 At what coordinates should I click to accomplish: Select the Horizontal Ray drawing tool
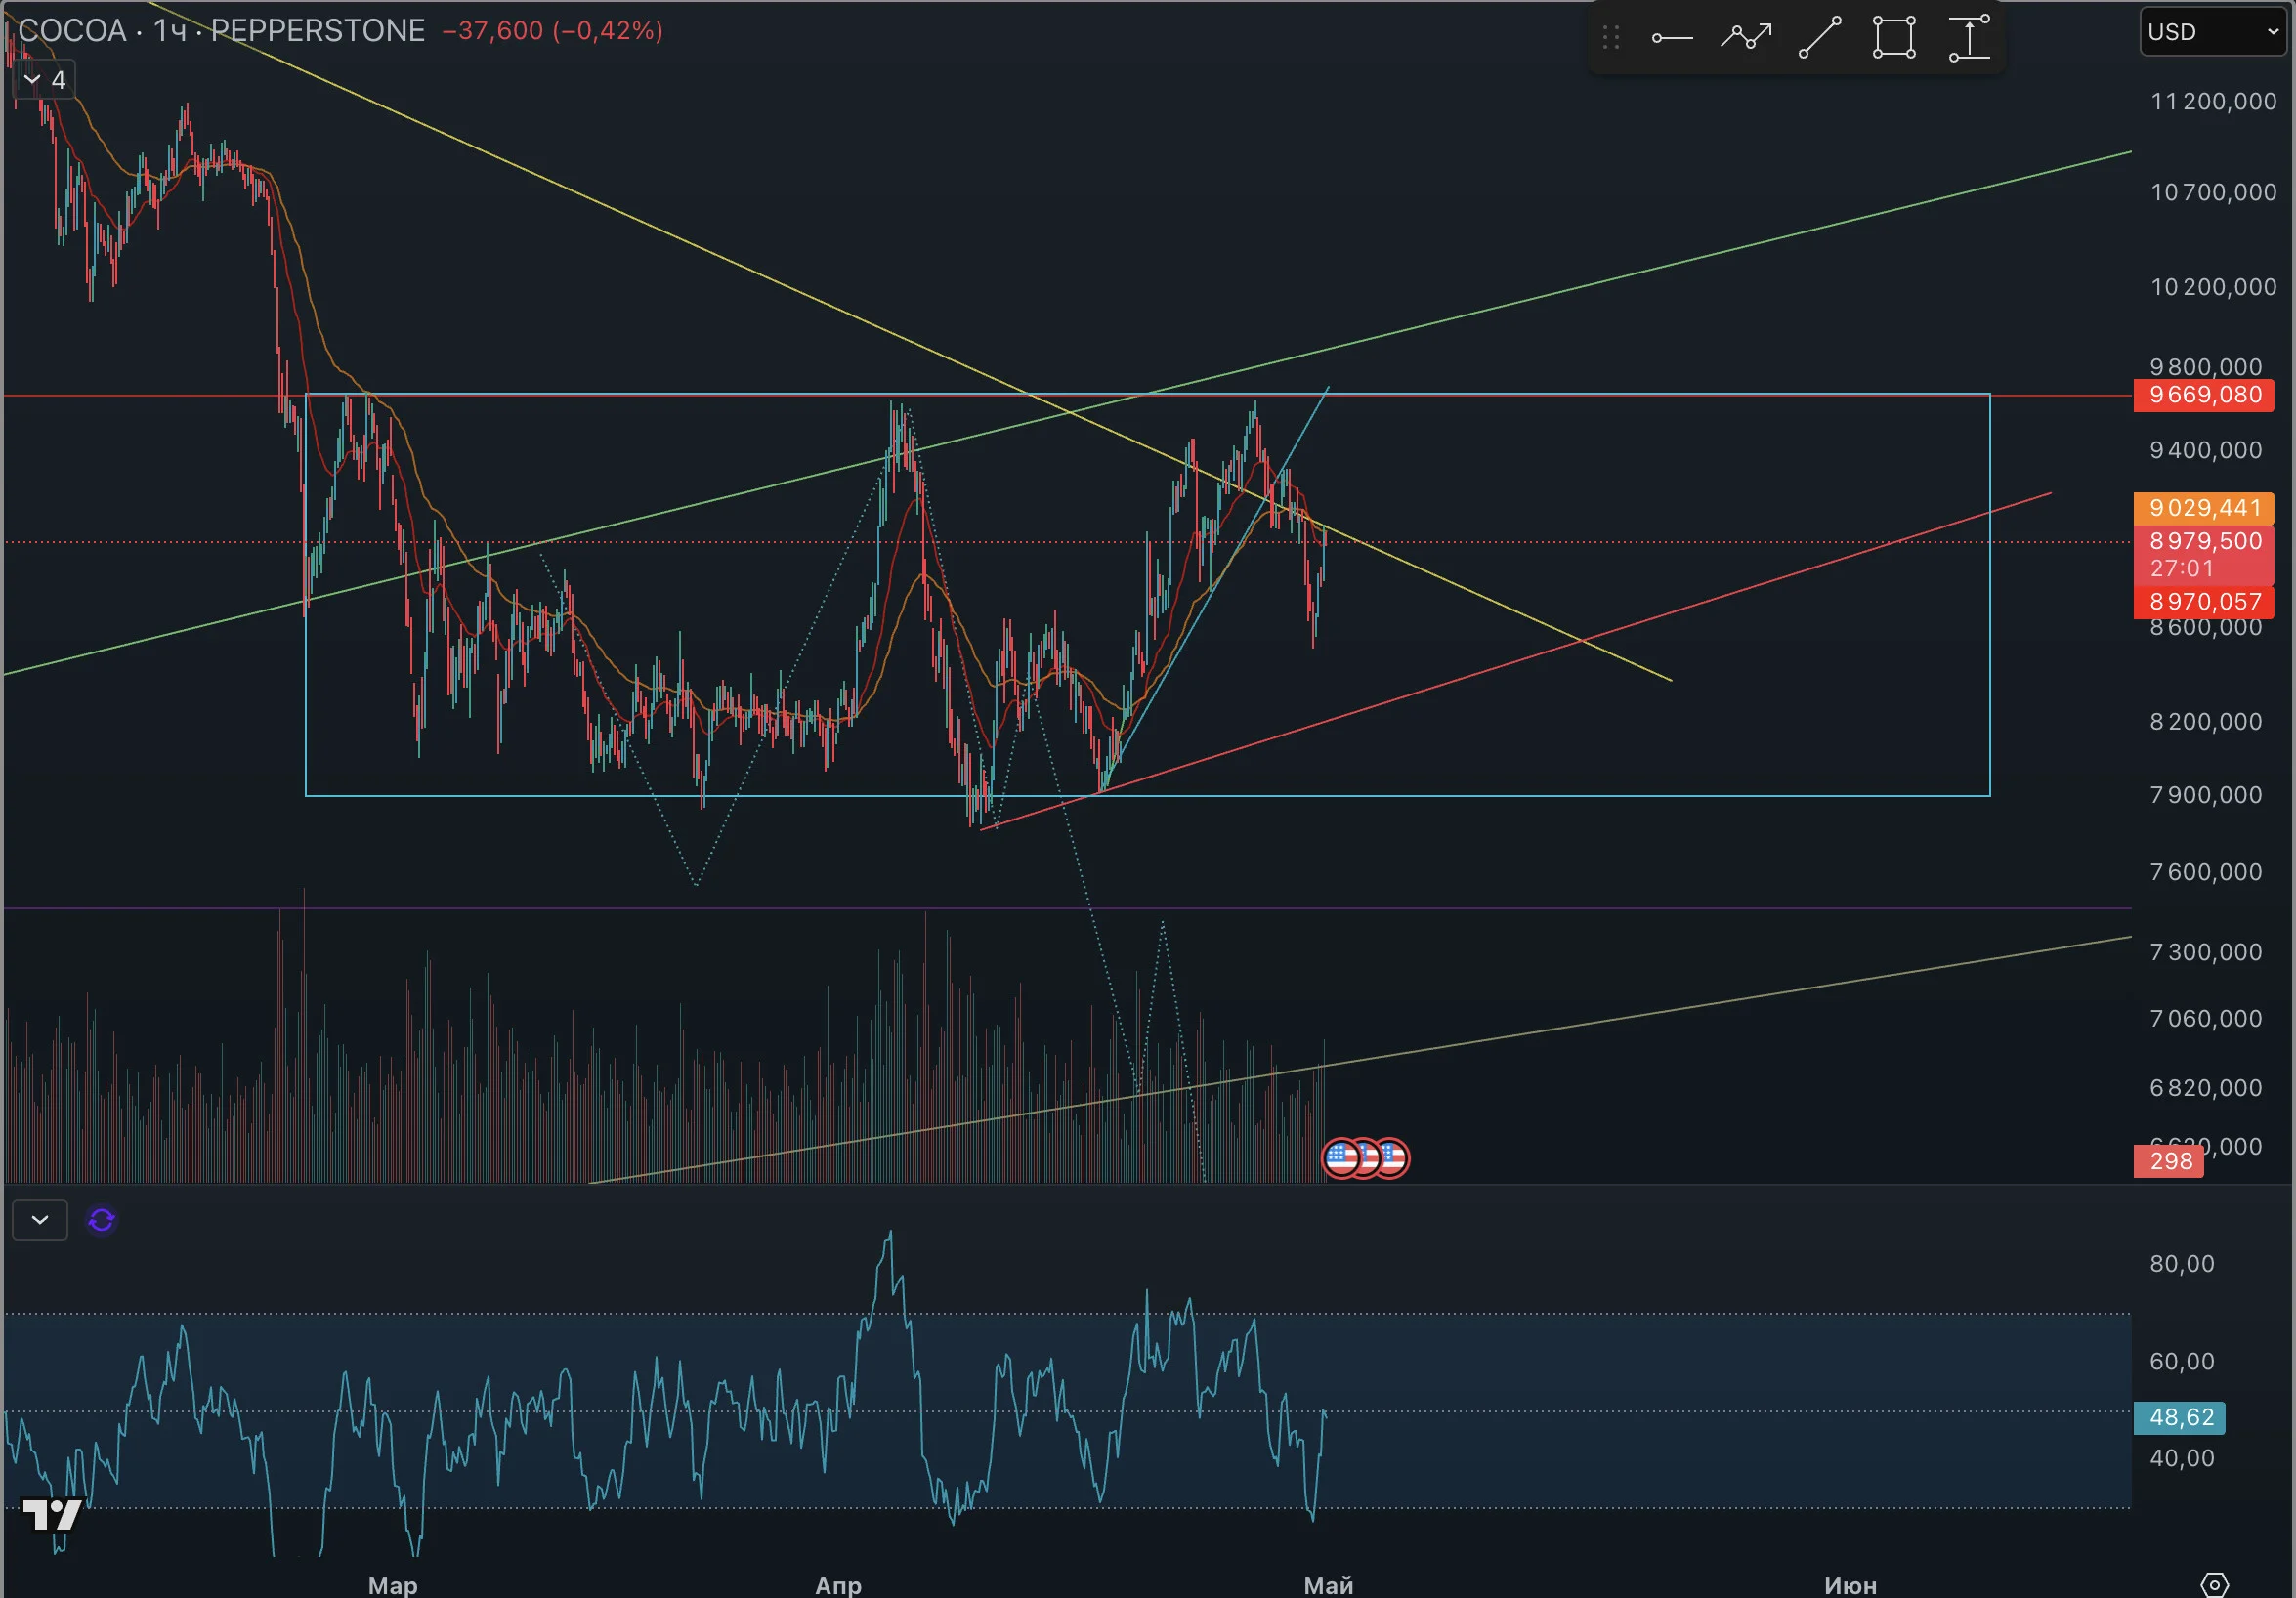1671,38
